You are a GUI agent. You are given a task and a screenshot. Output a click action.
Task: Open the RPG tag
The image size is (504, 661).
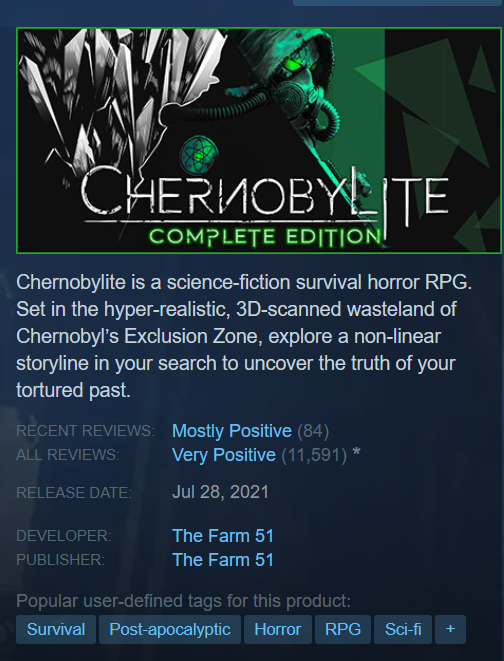[x=343, y=629]
